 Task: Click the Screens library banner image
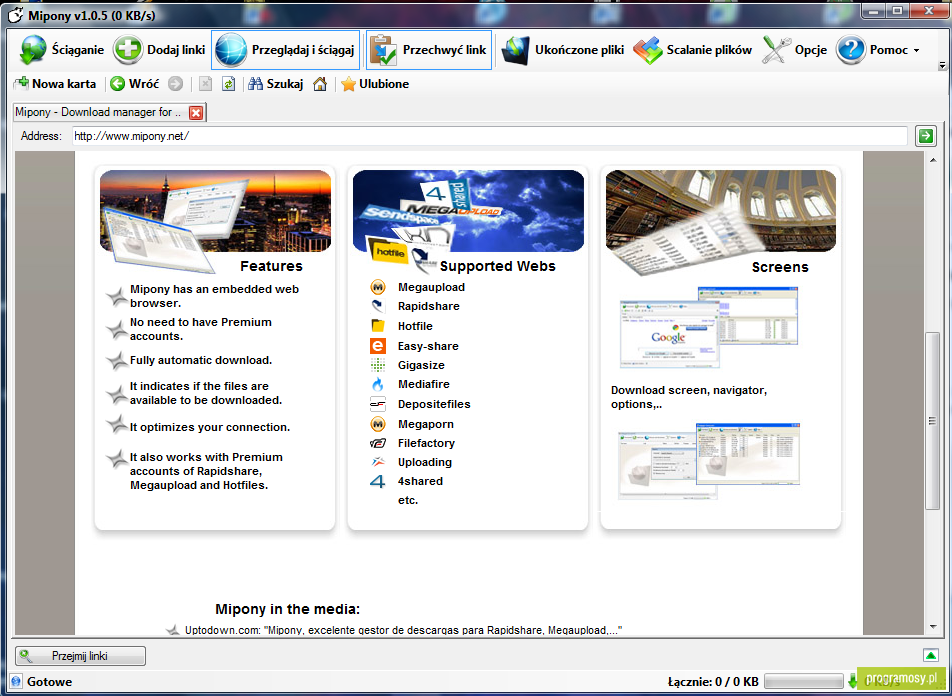point(721,211)
